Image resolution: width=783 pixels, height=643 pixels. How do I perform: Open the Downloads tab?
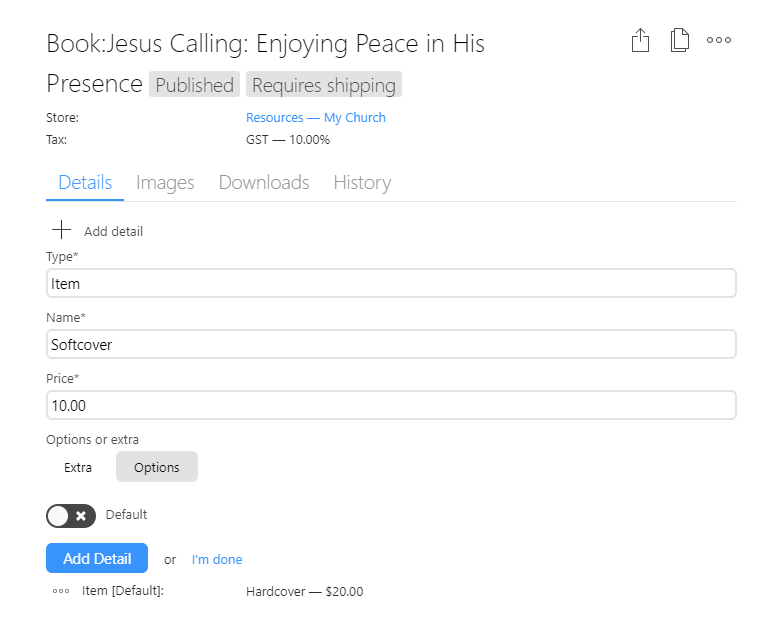(x=264, y=183)
